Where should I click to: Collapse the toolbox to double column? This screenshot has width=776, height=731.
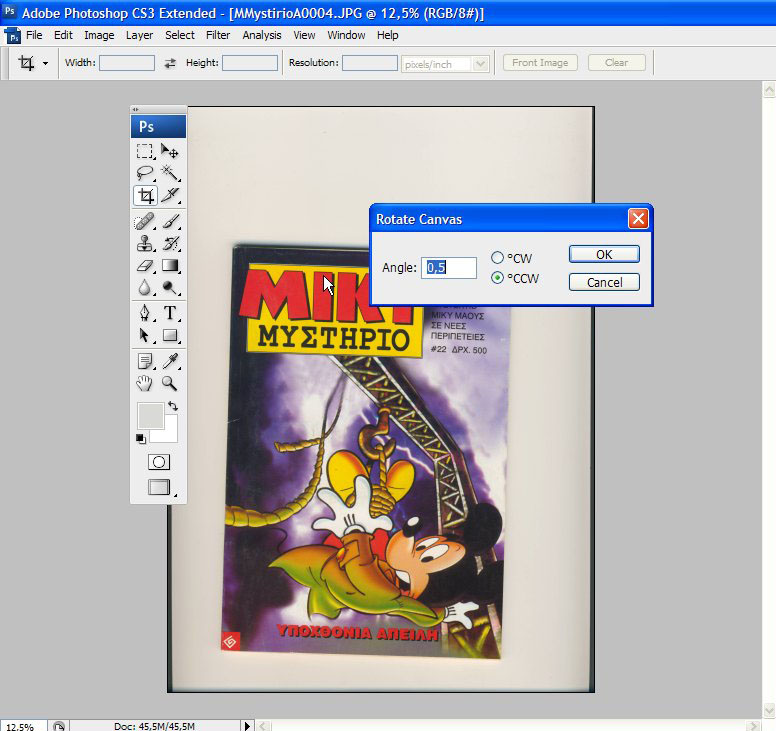(135, 109)
